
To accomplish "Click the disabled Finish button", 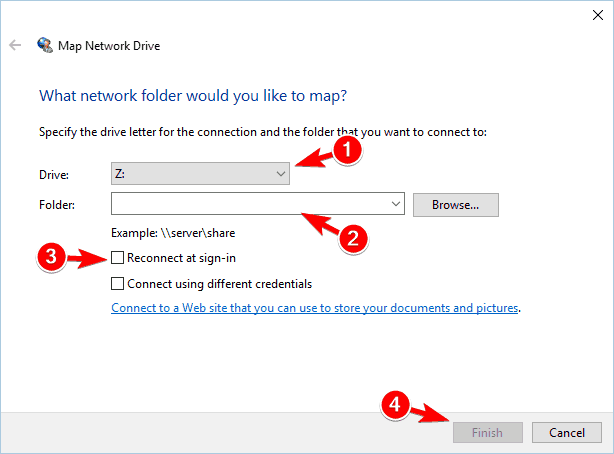I will tap(488, 432).
